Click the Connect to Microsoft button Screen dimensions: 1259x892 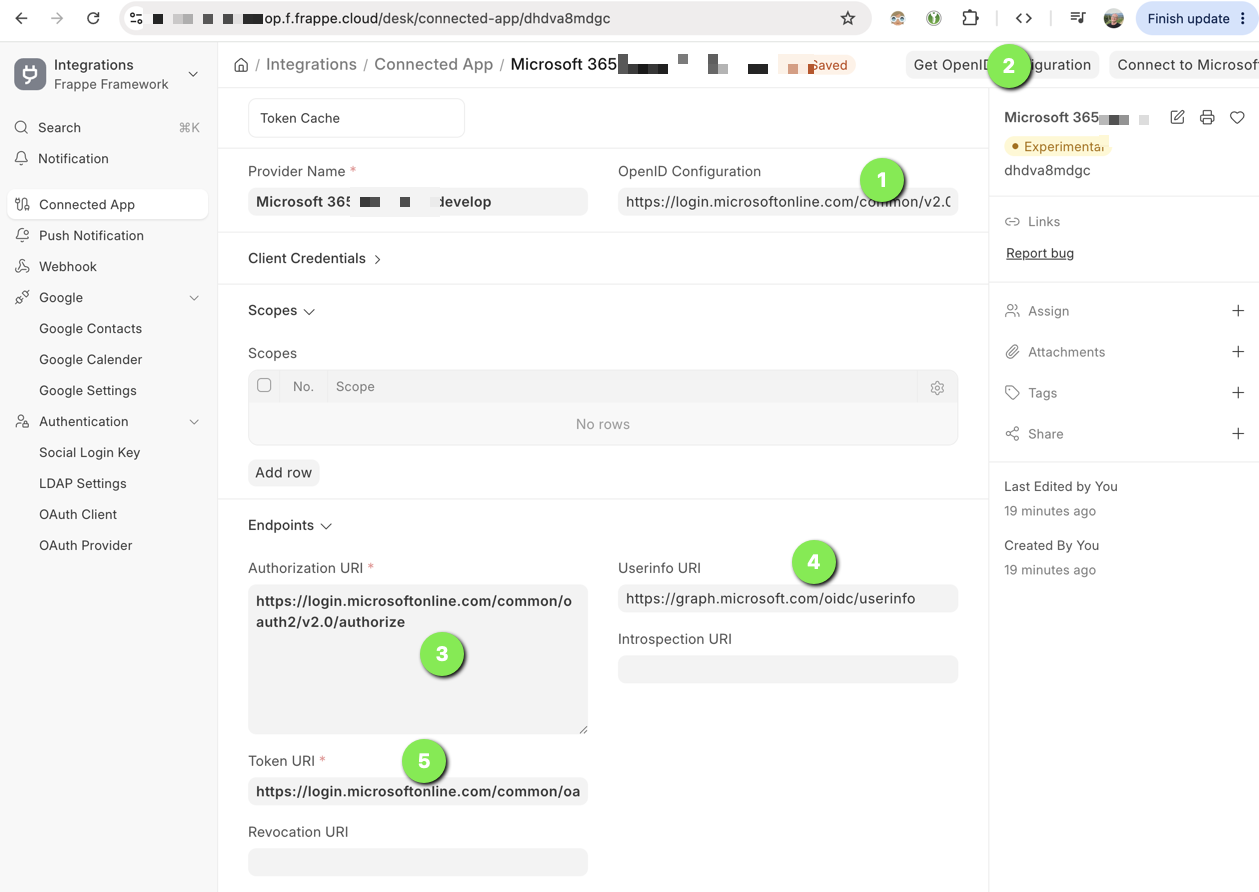[x=1184, y=65]
